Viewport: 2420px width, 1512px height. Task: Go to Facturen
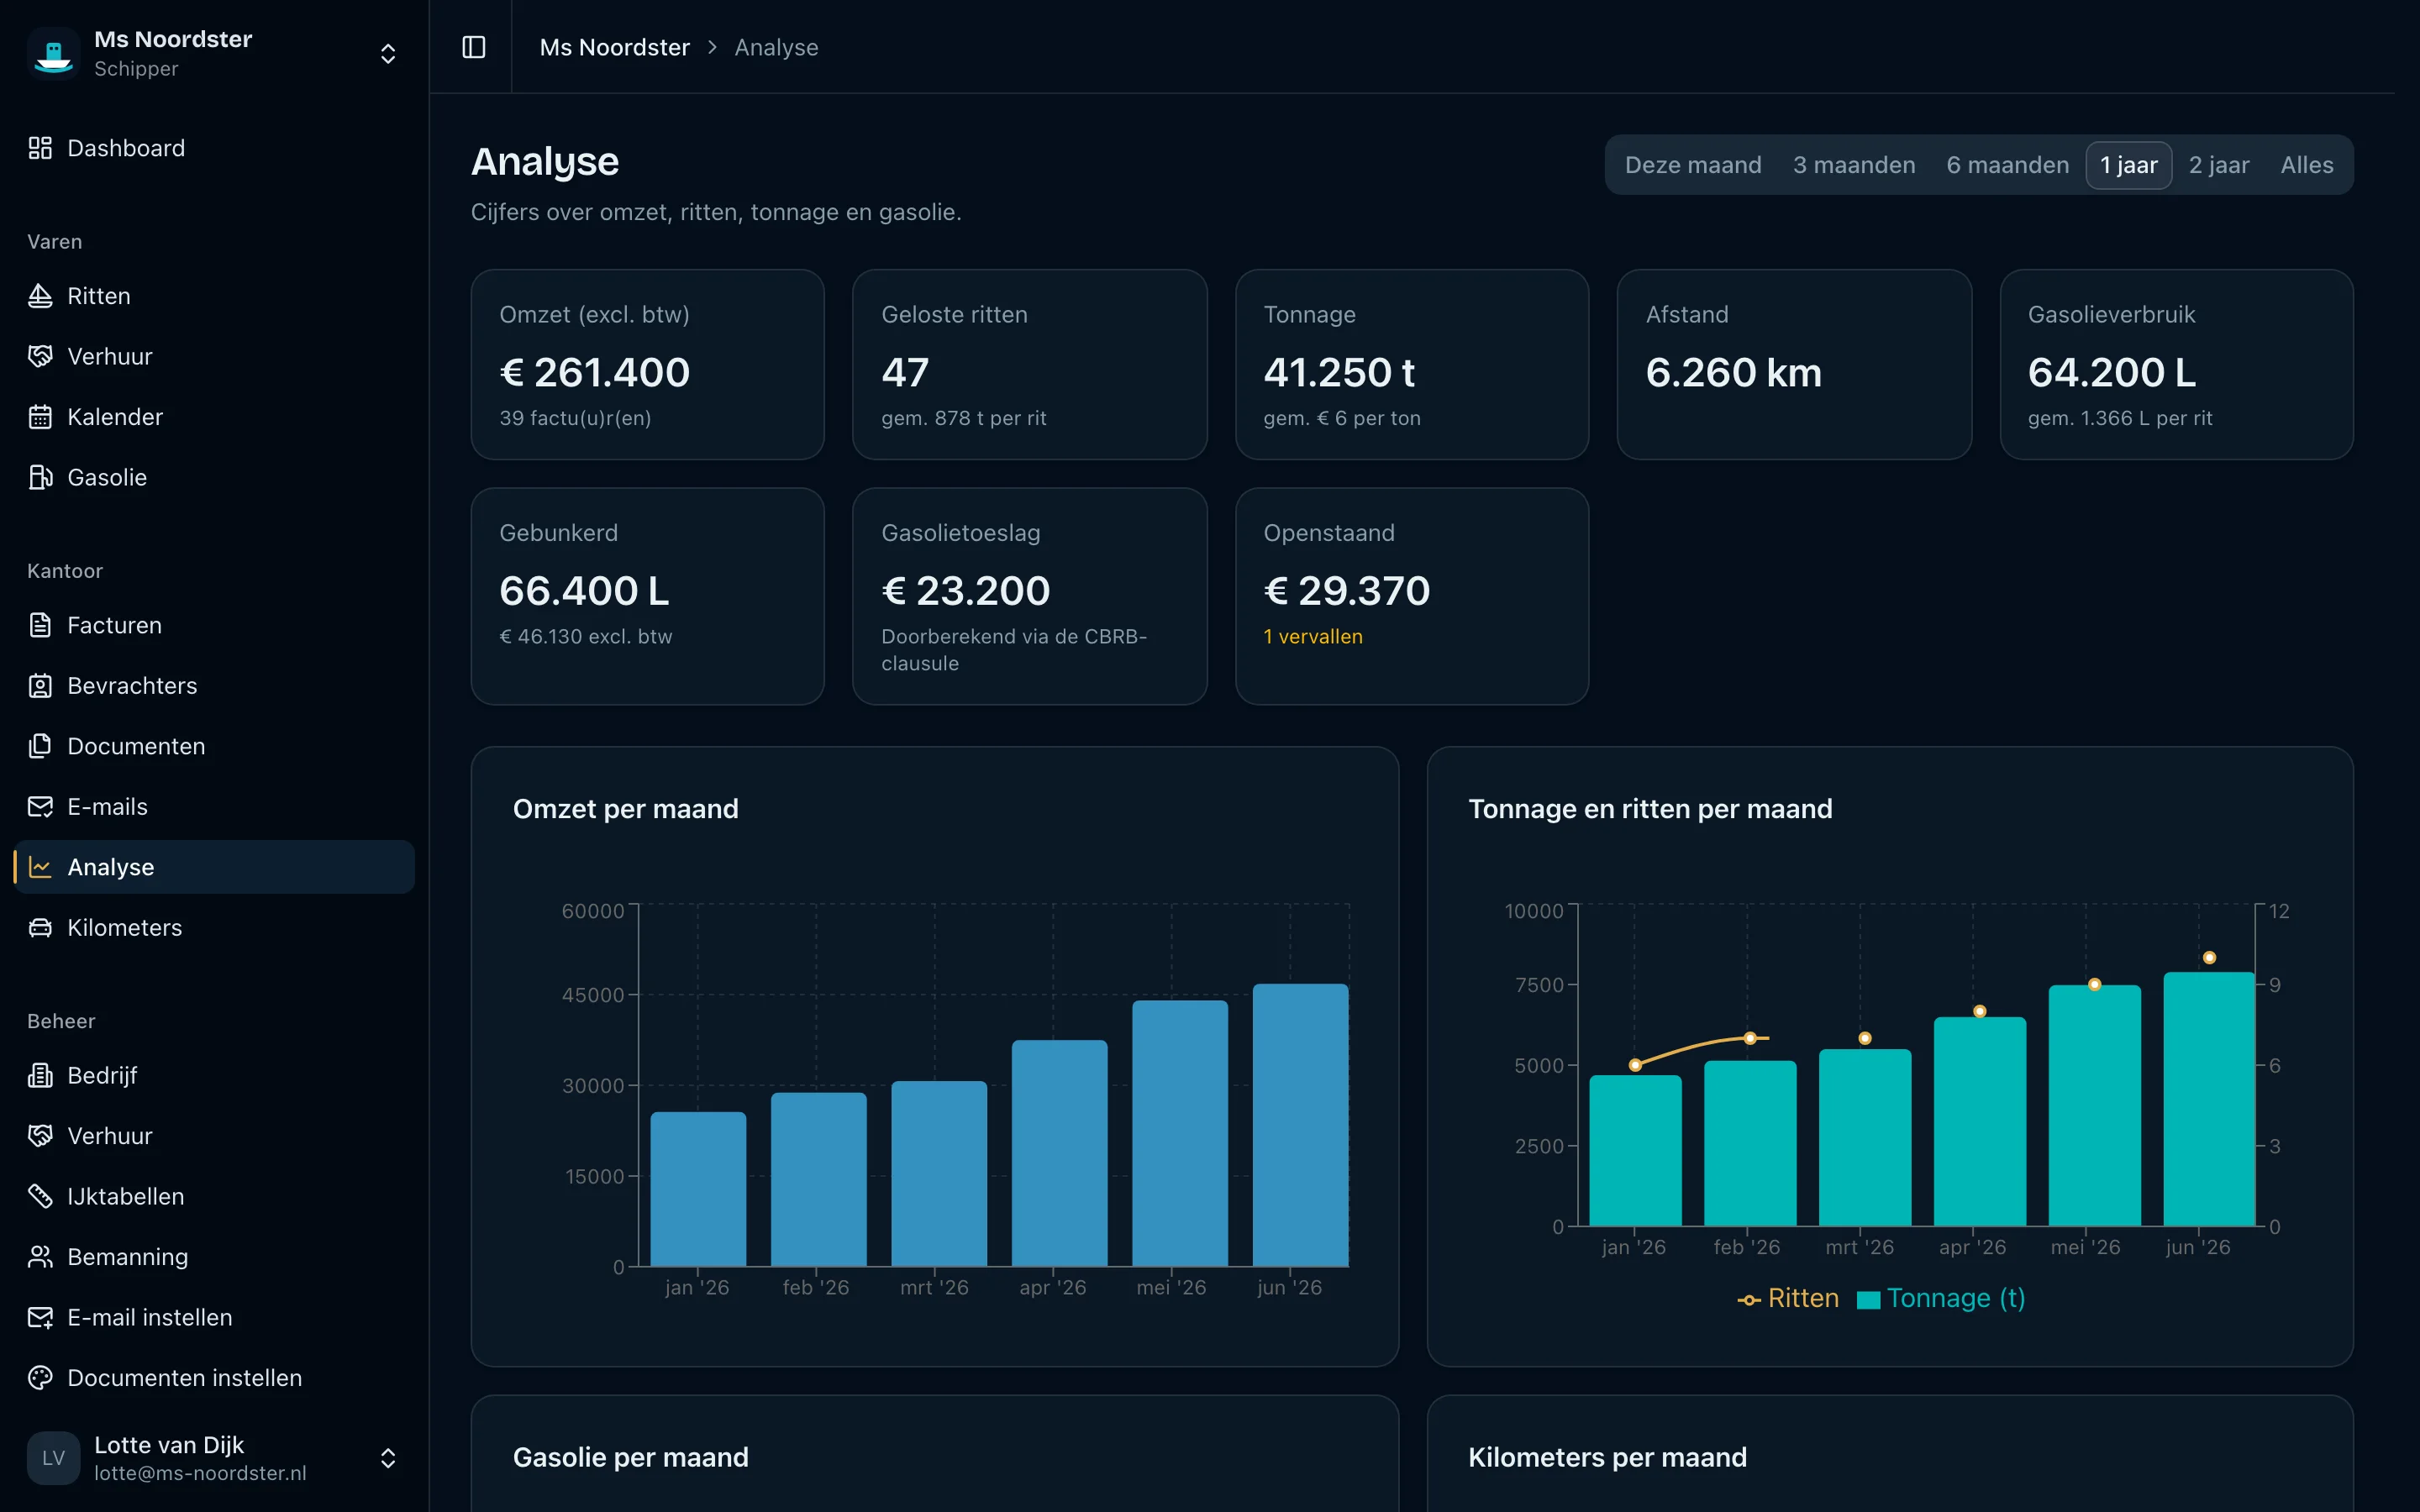(214, 625)
